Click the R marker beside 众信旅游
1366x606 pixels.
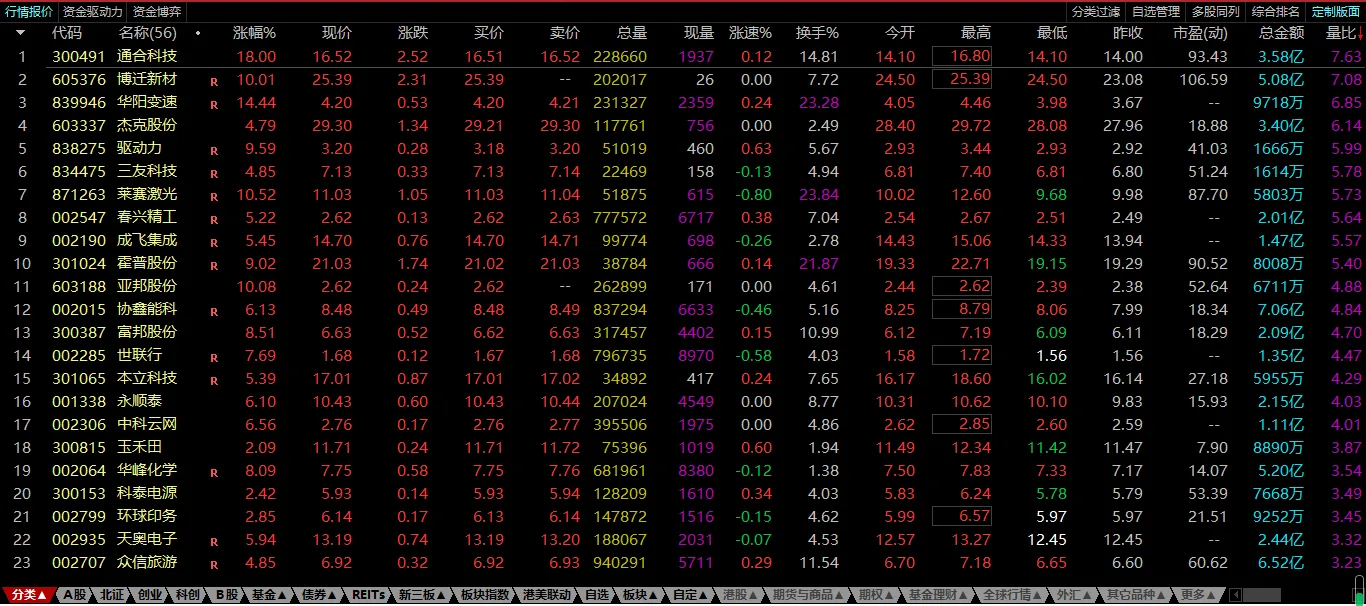point(214,564)
